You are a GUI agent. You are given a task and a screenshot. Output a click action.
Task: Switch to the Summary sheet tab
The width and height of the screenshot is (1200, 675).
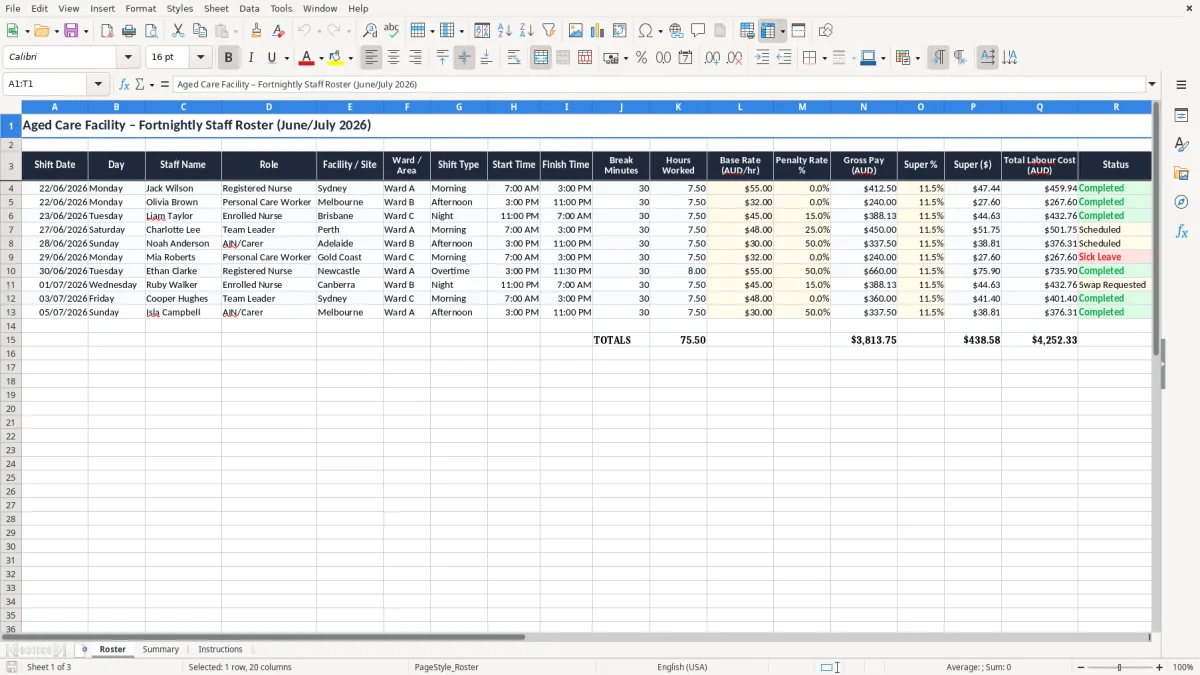coord(161,649)
